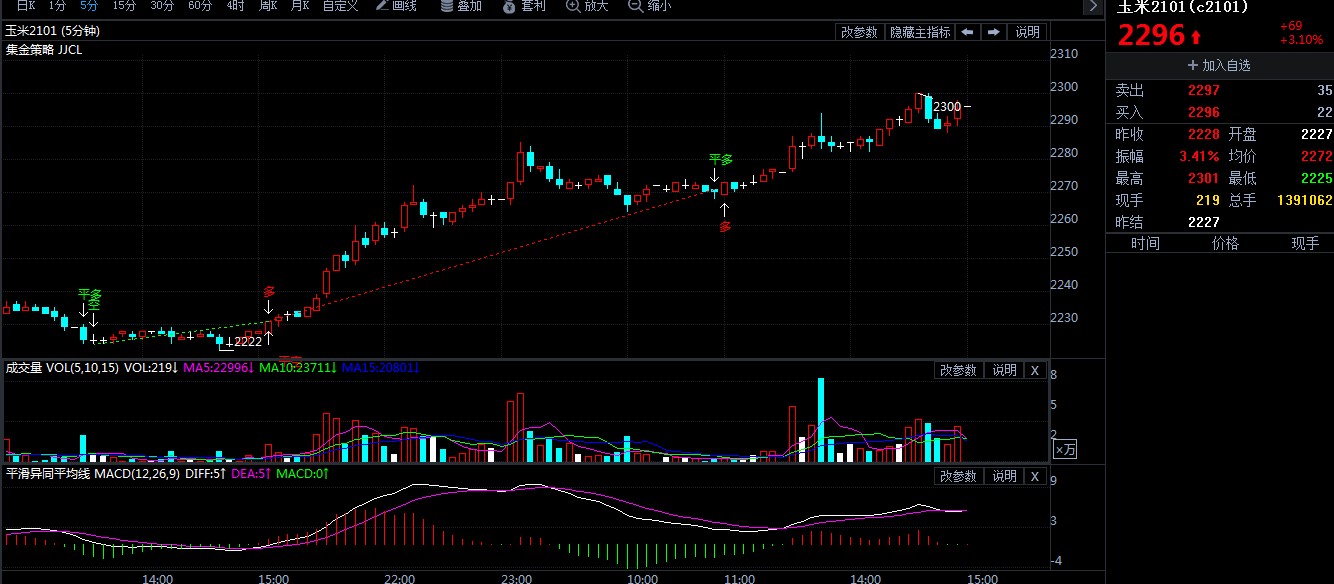Add contract via 加入自选
Screen dimensions: 1334x584
(1219, 65)
